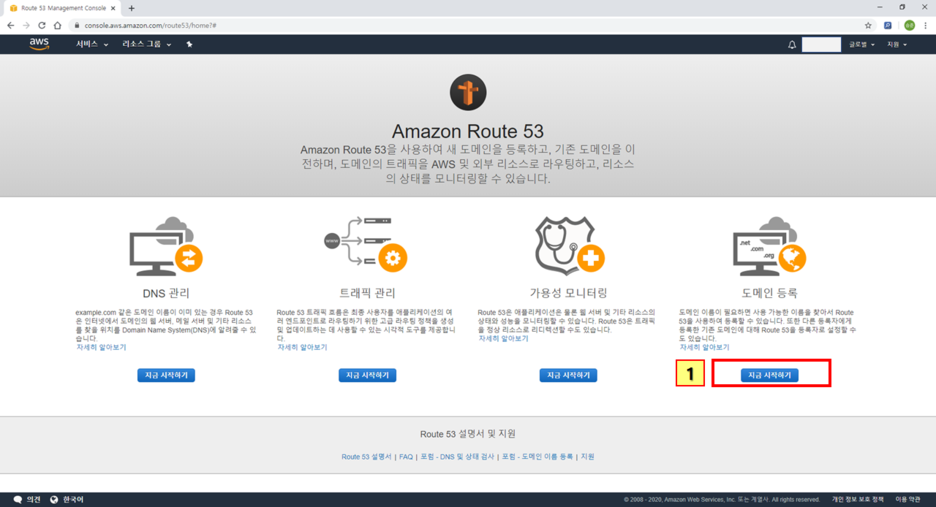
Task: Open a new browser tab
Action: pyautogui.click(x=131, y=8)
